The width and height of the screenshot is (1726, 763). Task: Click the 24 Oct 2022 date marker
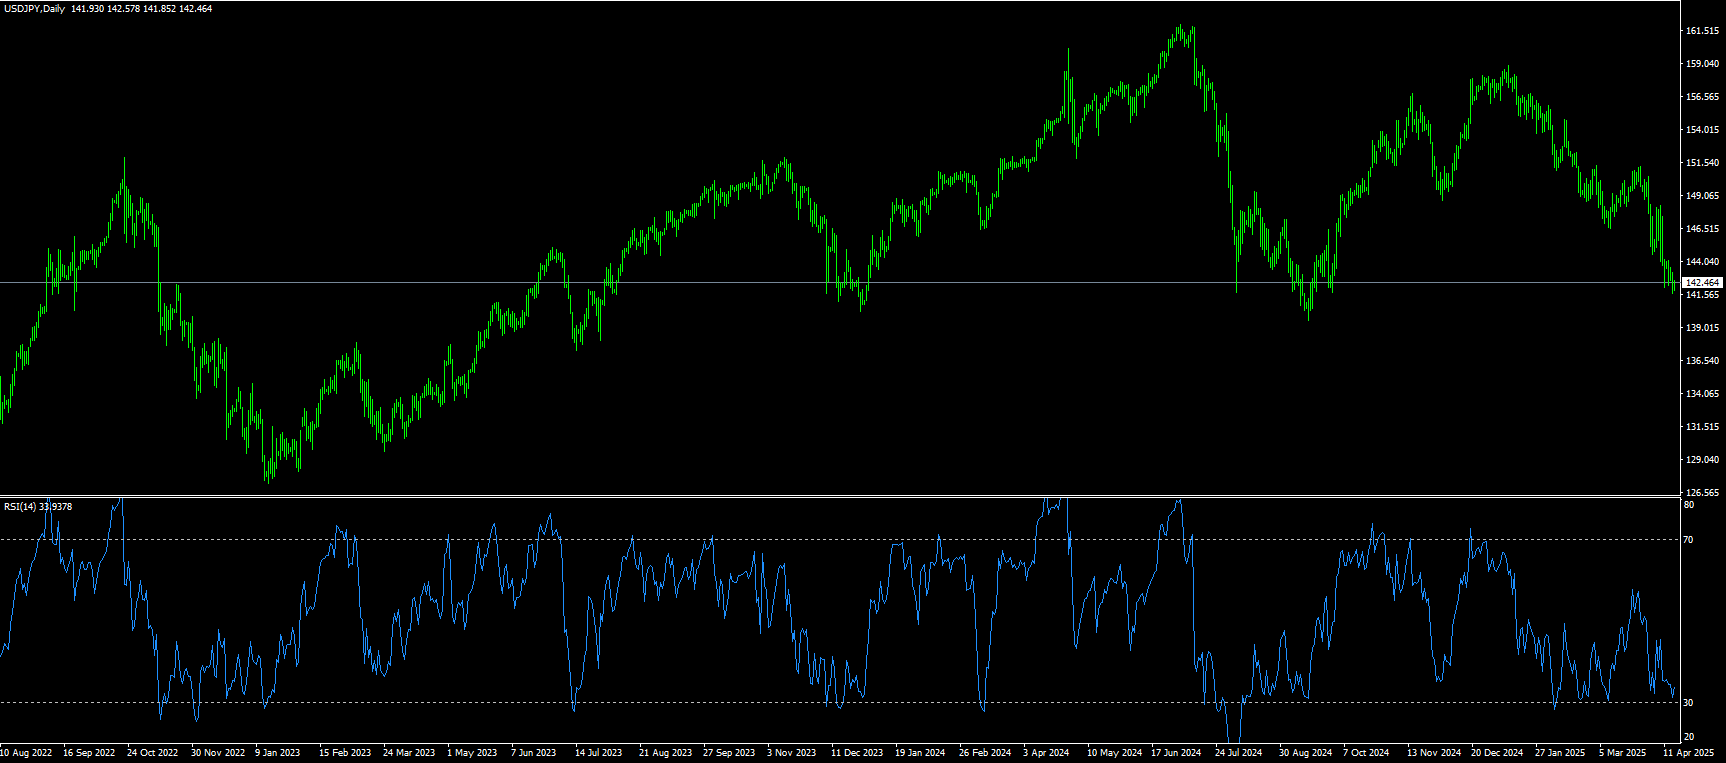click(152, 753)
